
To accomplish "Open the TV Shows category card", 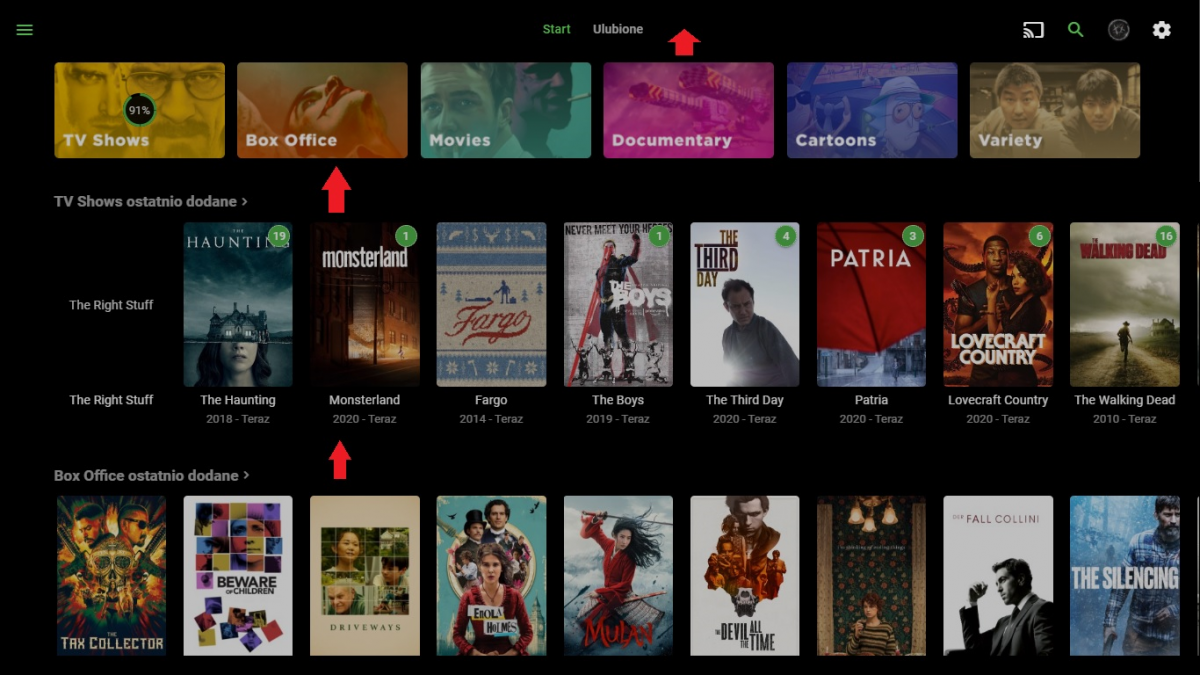I will [140, 110].
